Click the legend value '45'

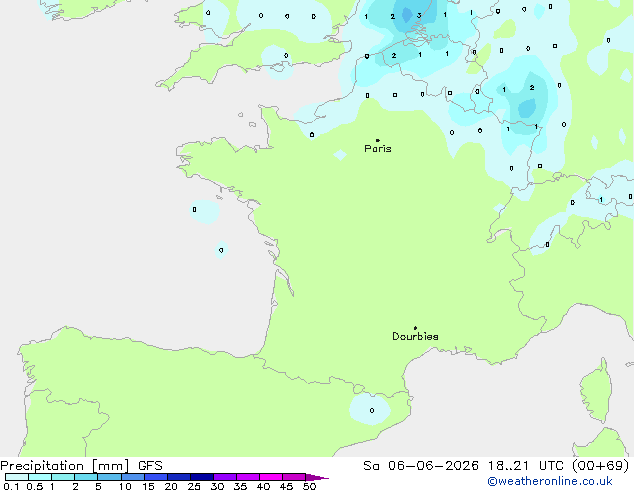[x=286, y=486]
